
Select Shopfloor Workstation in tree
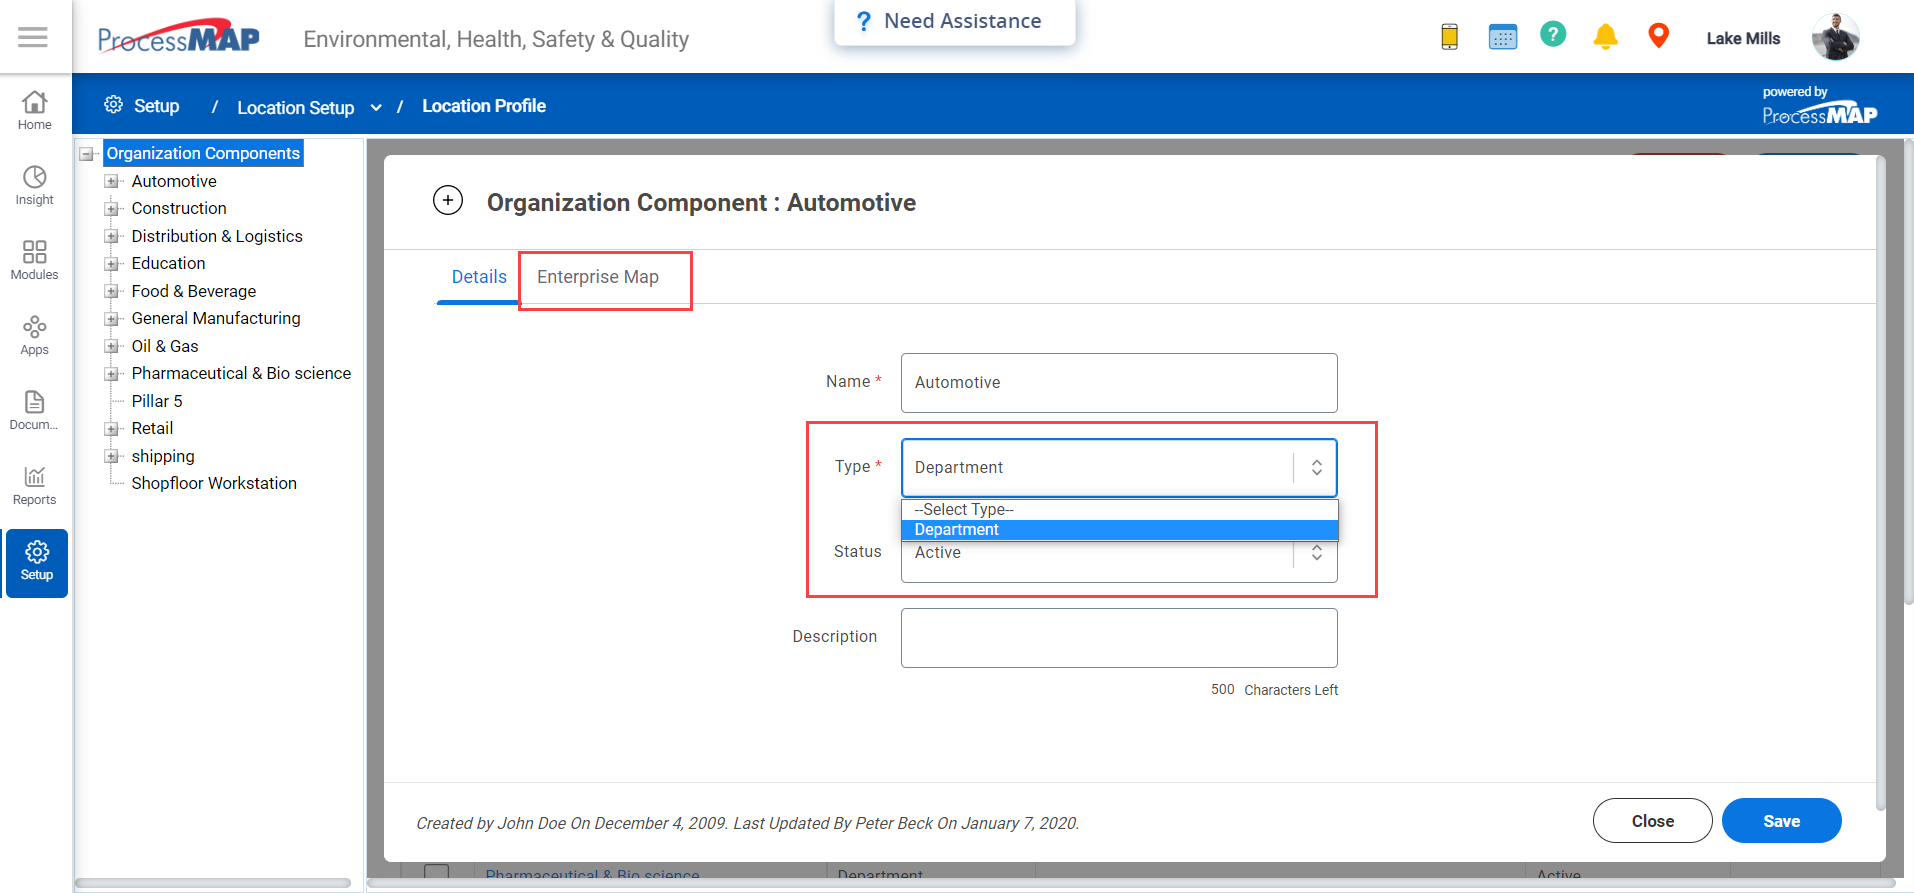click(214, 483)
